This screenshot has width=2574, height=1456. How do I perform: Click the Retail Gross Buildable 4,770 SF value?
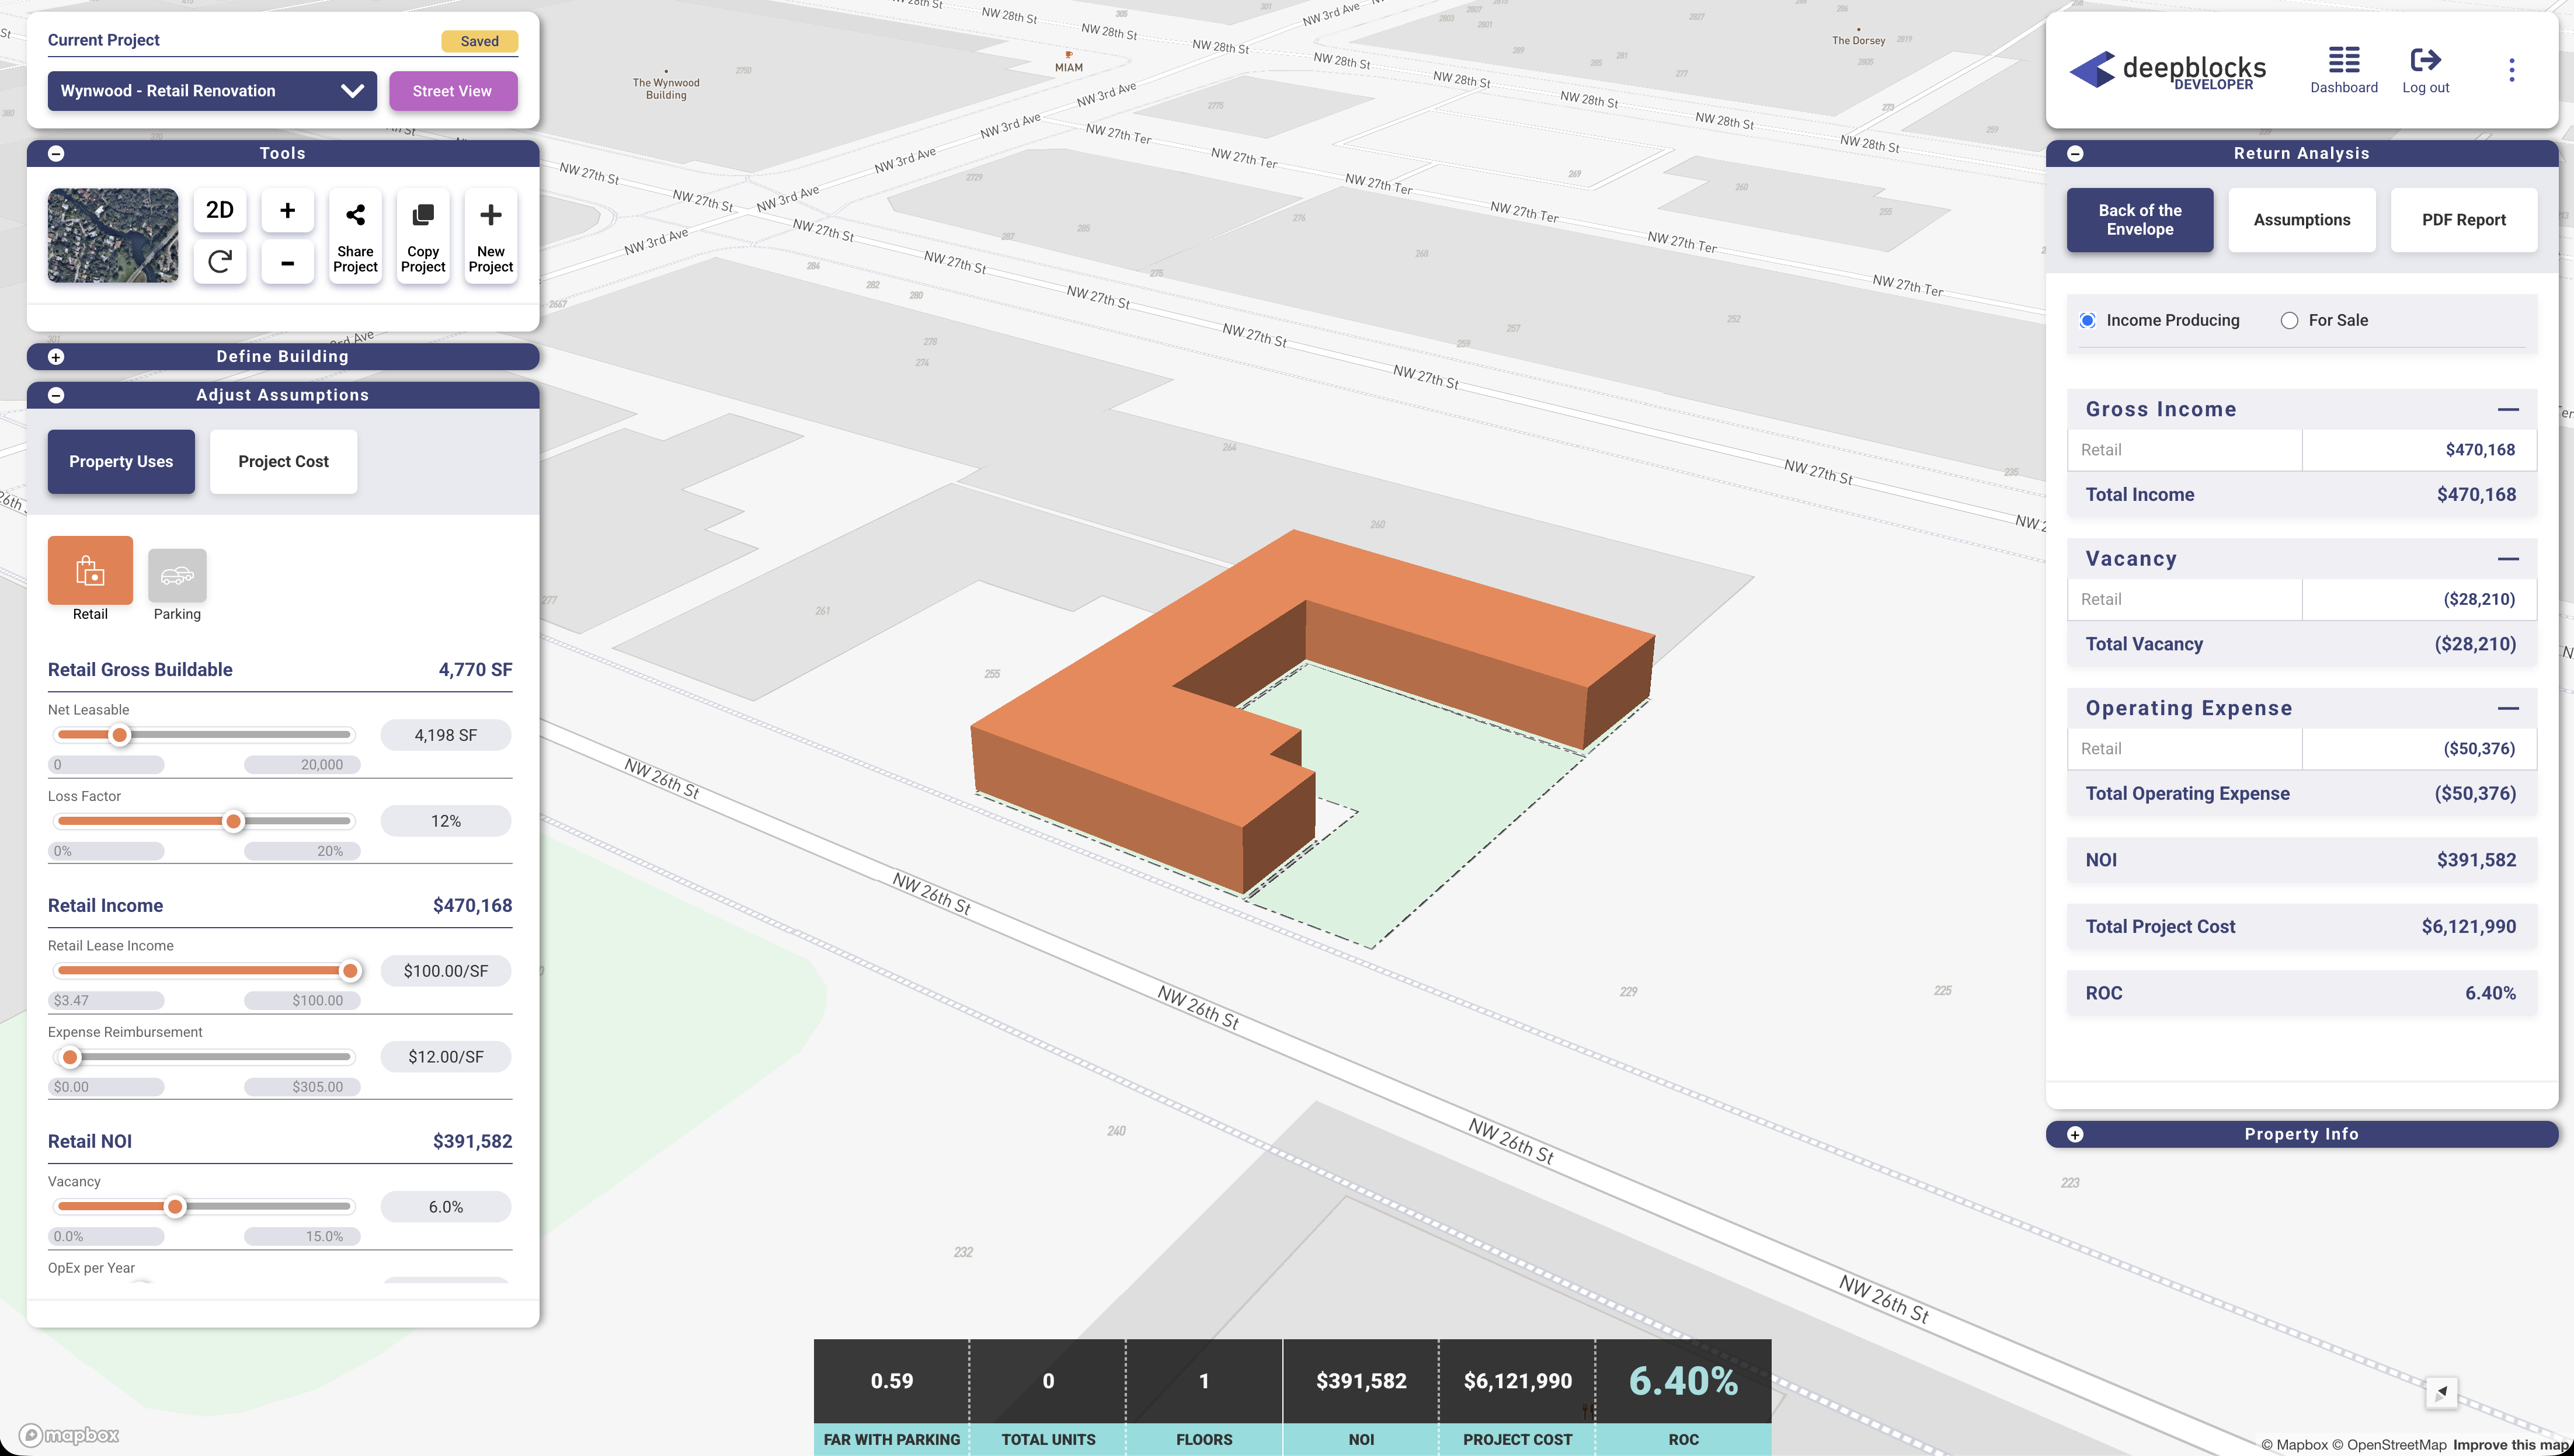pyautogui.click(x=475, y=670)
